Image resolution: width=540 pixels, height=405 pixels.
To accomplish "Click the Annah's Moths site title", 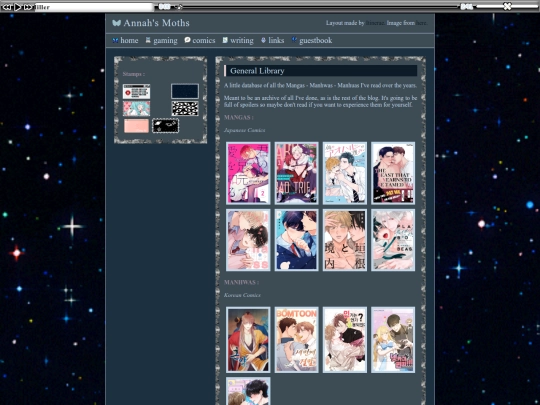I will point(156,23).
